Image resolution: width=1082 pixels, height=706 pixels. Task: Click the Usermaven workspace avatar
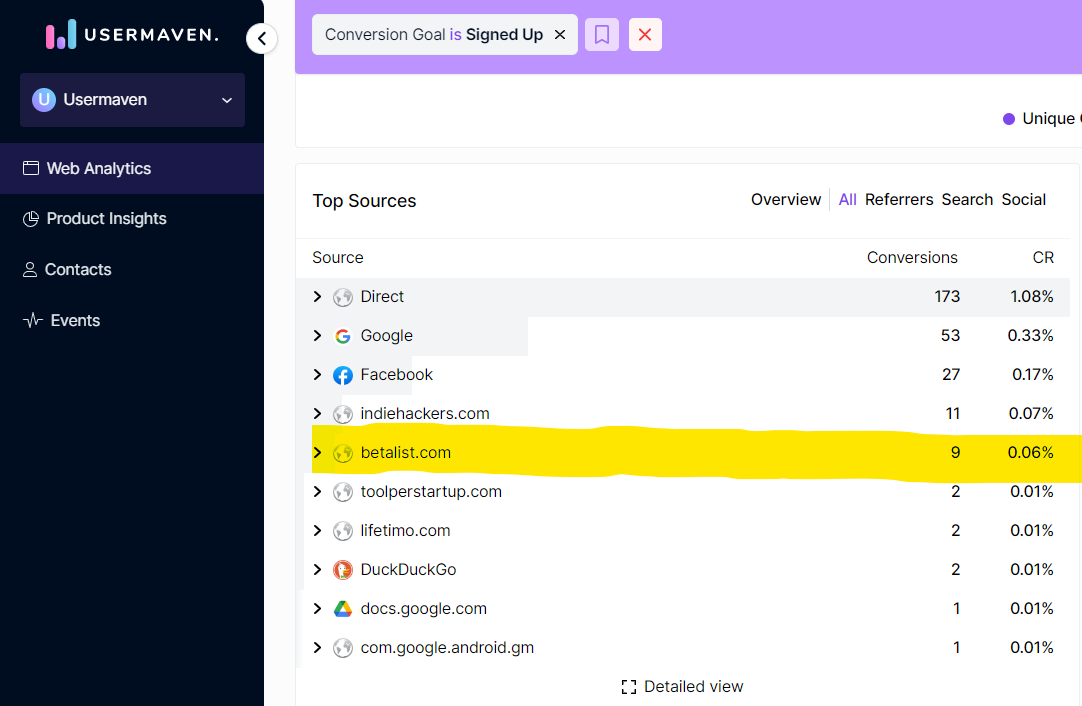(x=43, y=100)
